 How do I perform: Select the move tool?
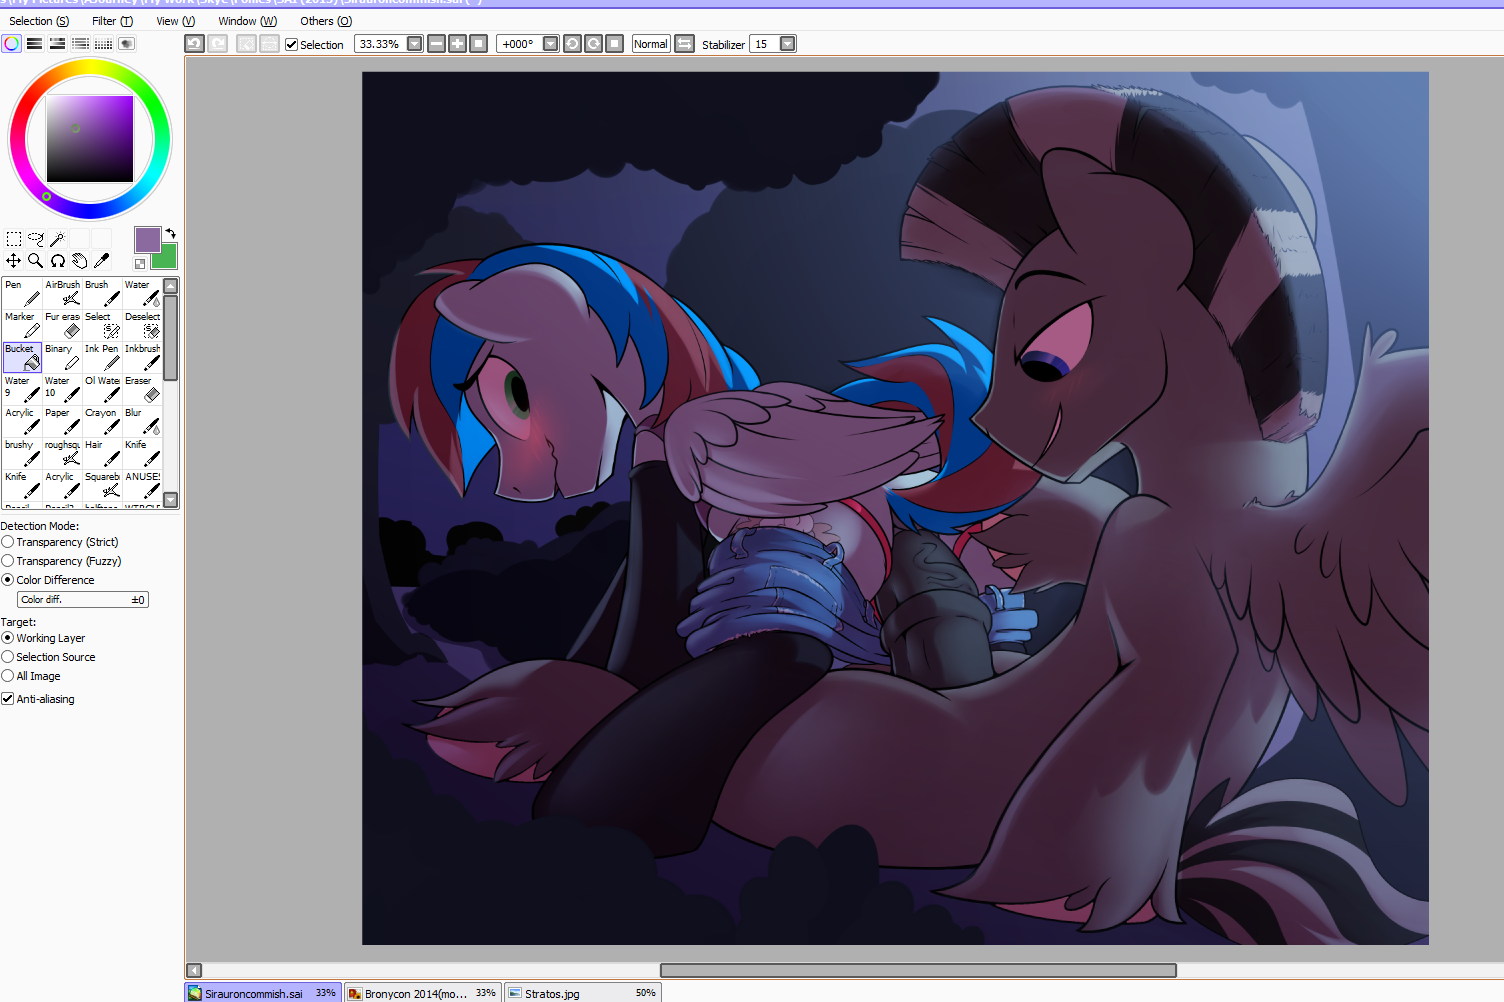click(14, 261)
